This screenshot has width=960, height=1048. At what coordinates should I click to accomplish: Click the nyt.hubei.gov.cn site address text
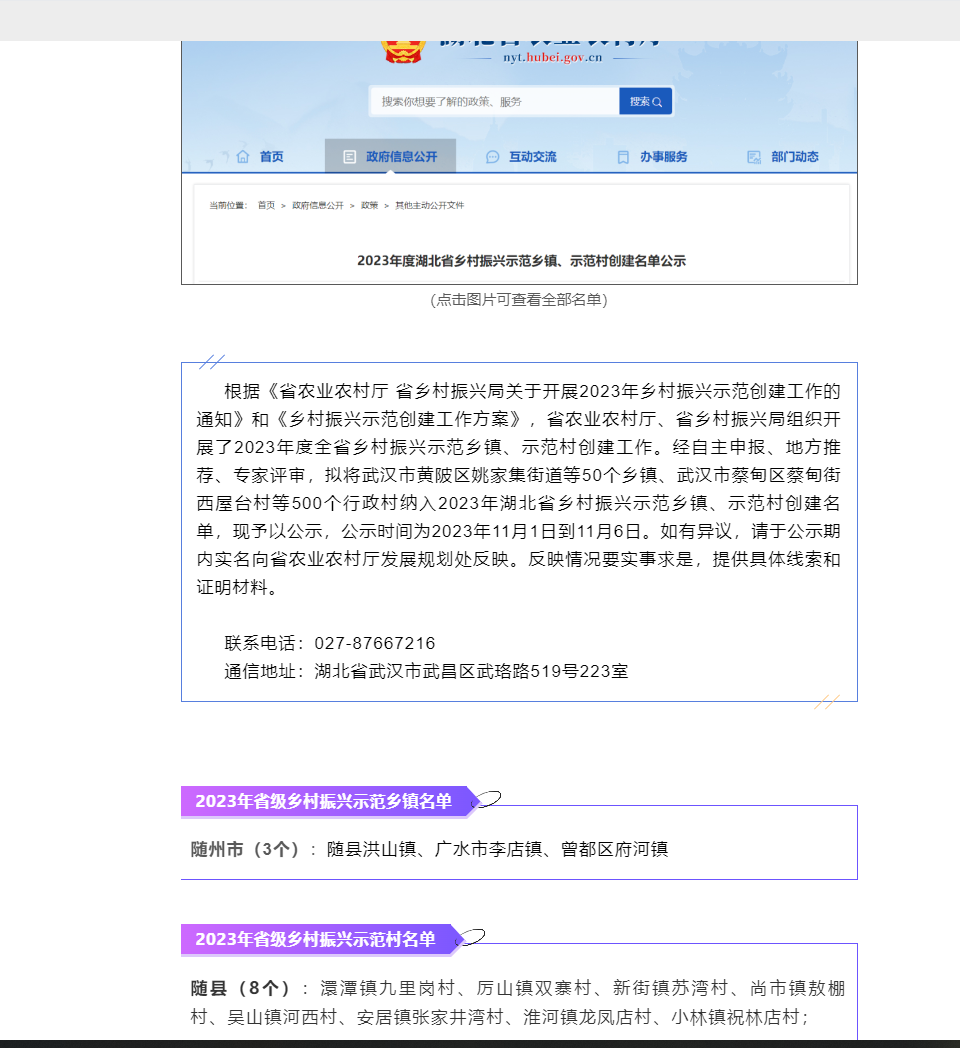tap(553, 57)
